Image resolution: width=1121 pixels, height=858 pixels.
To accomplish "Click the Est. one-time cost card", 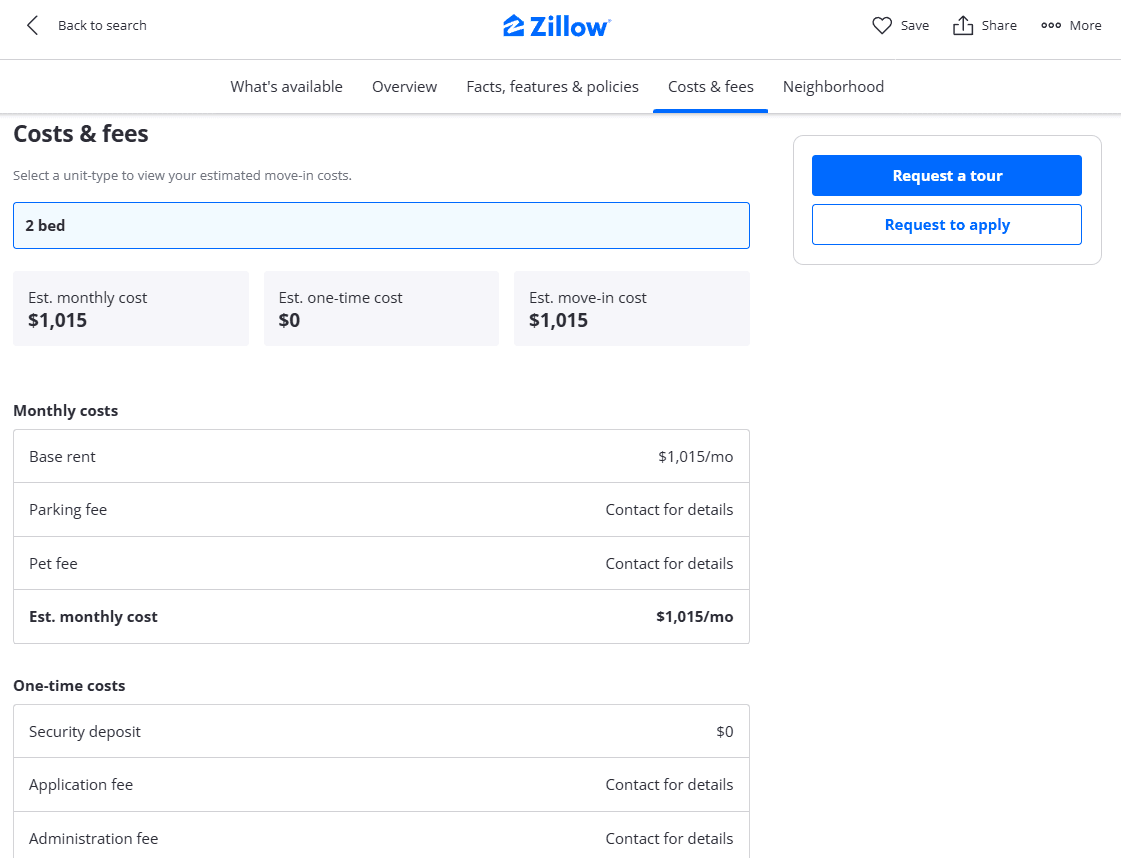I will (x=381, y=309).
